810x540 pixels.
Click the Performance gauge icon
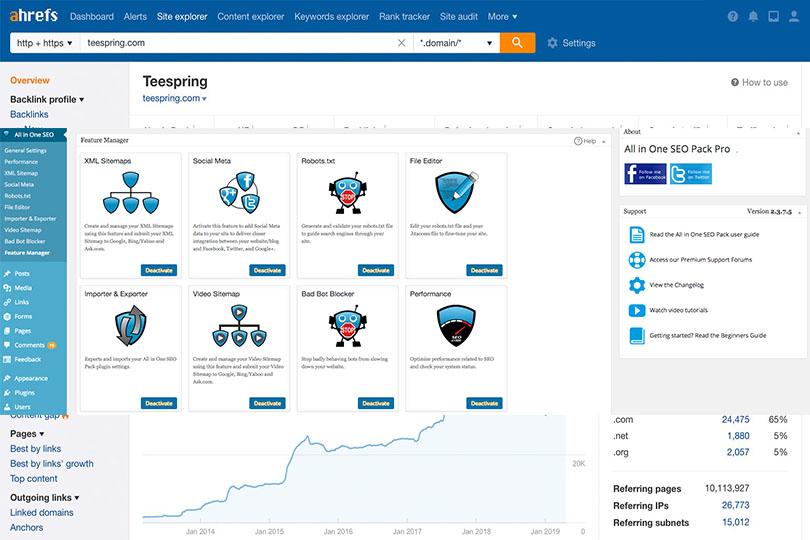point(456,325)
